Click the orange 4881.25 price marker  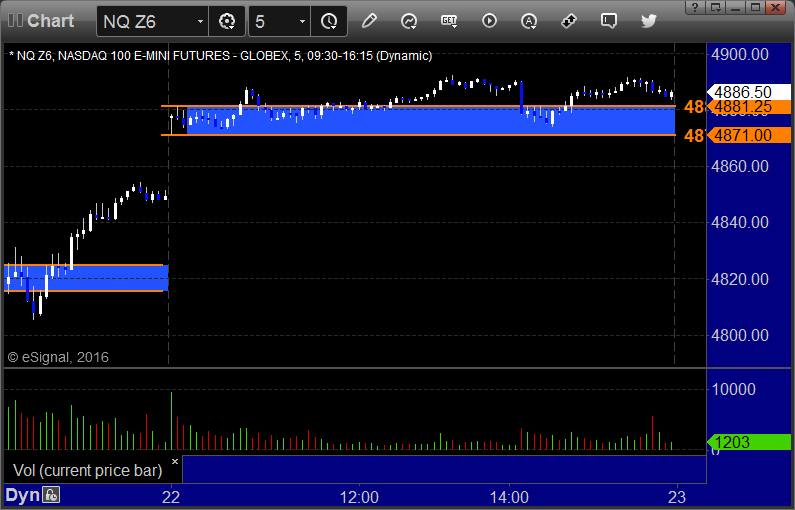point(750,107)
